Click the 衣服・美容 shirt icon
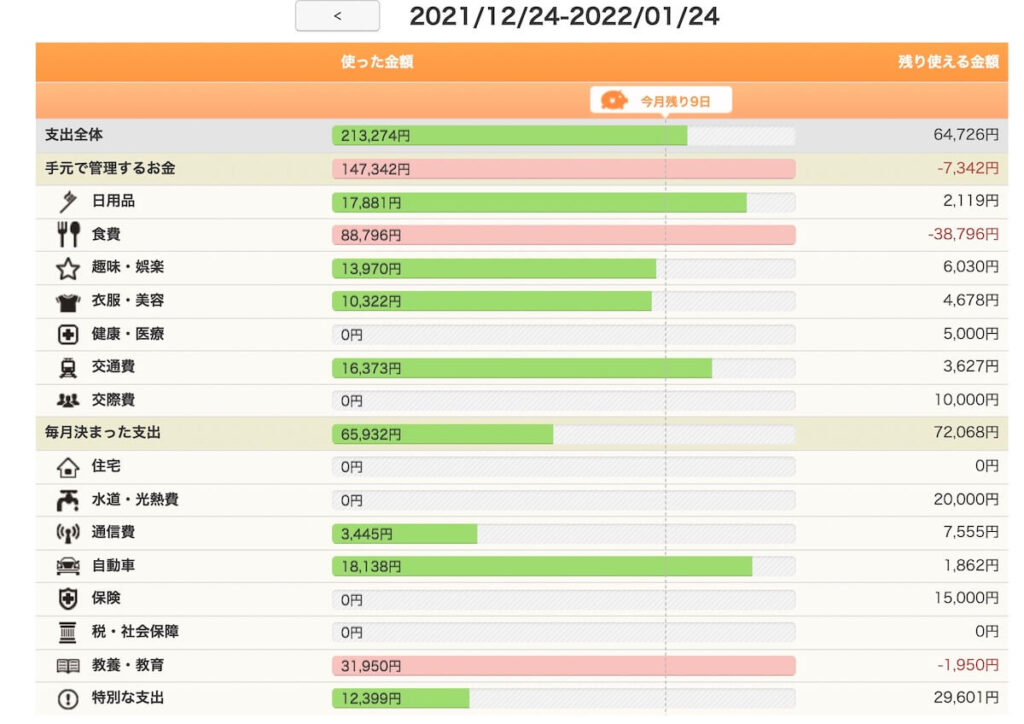 click(x=68, y=302)
